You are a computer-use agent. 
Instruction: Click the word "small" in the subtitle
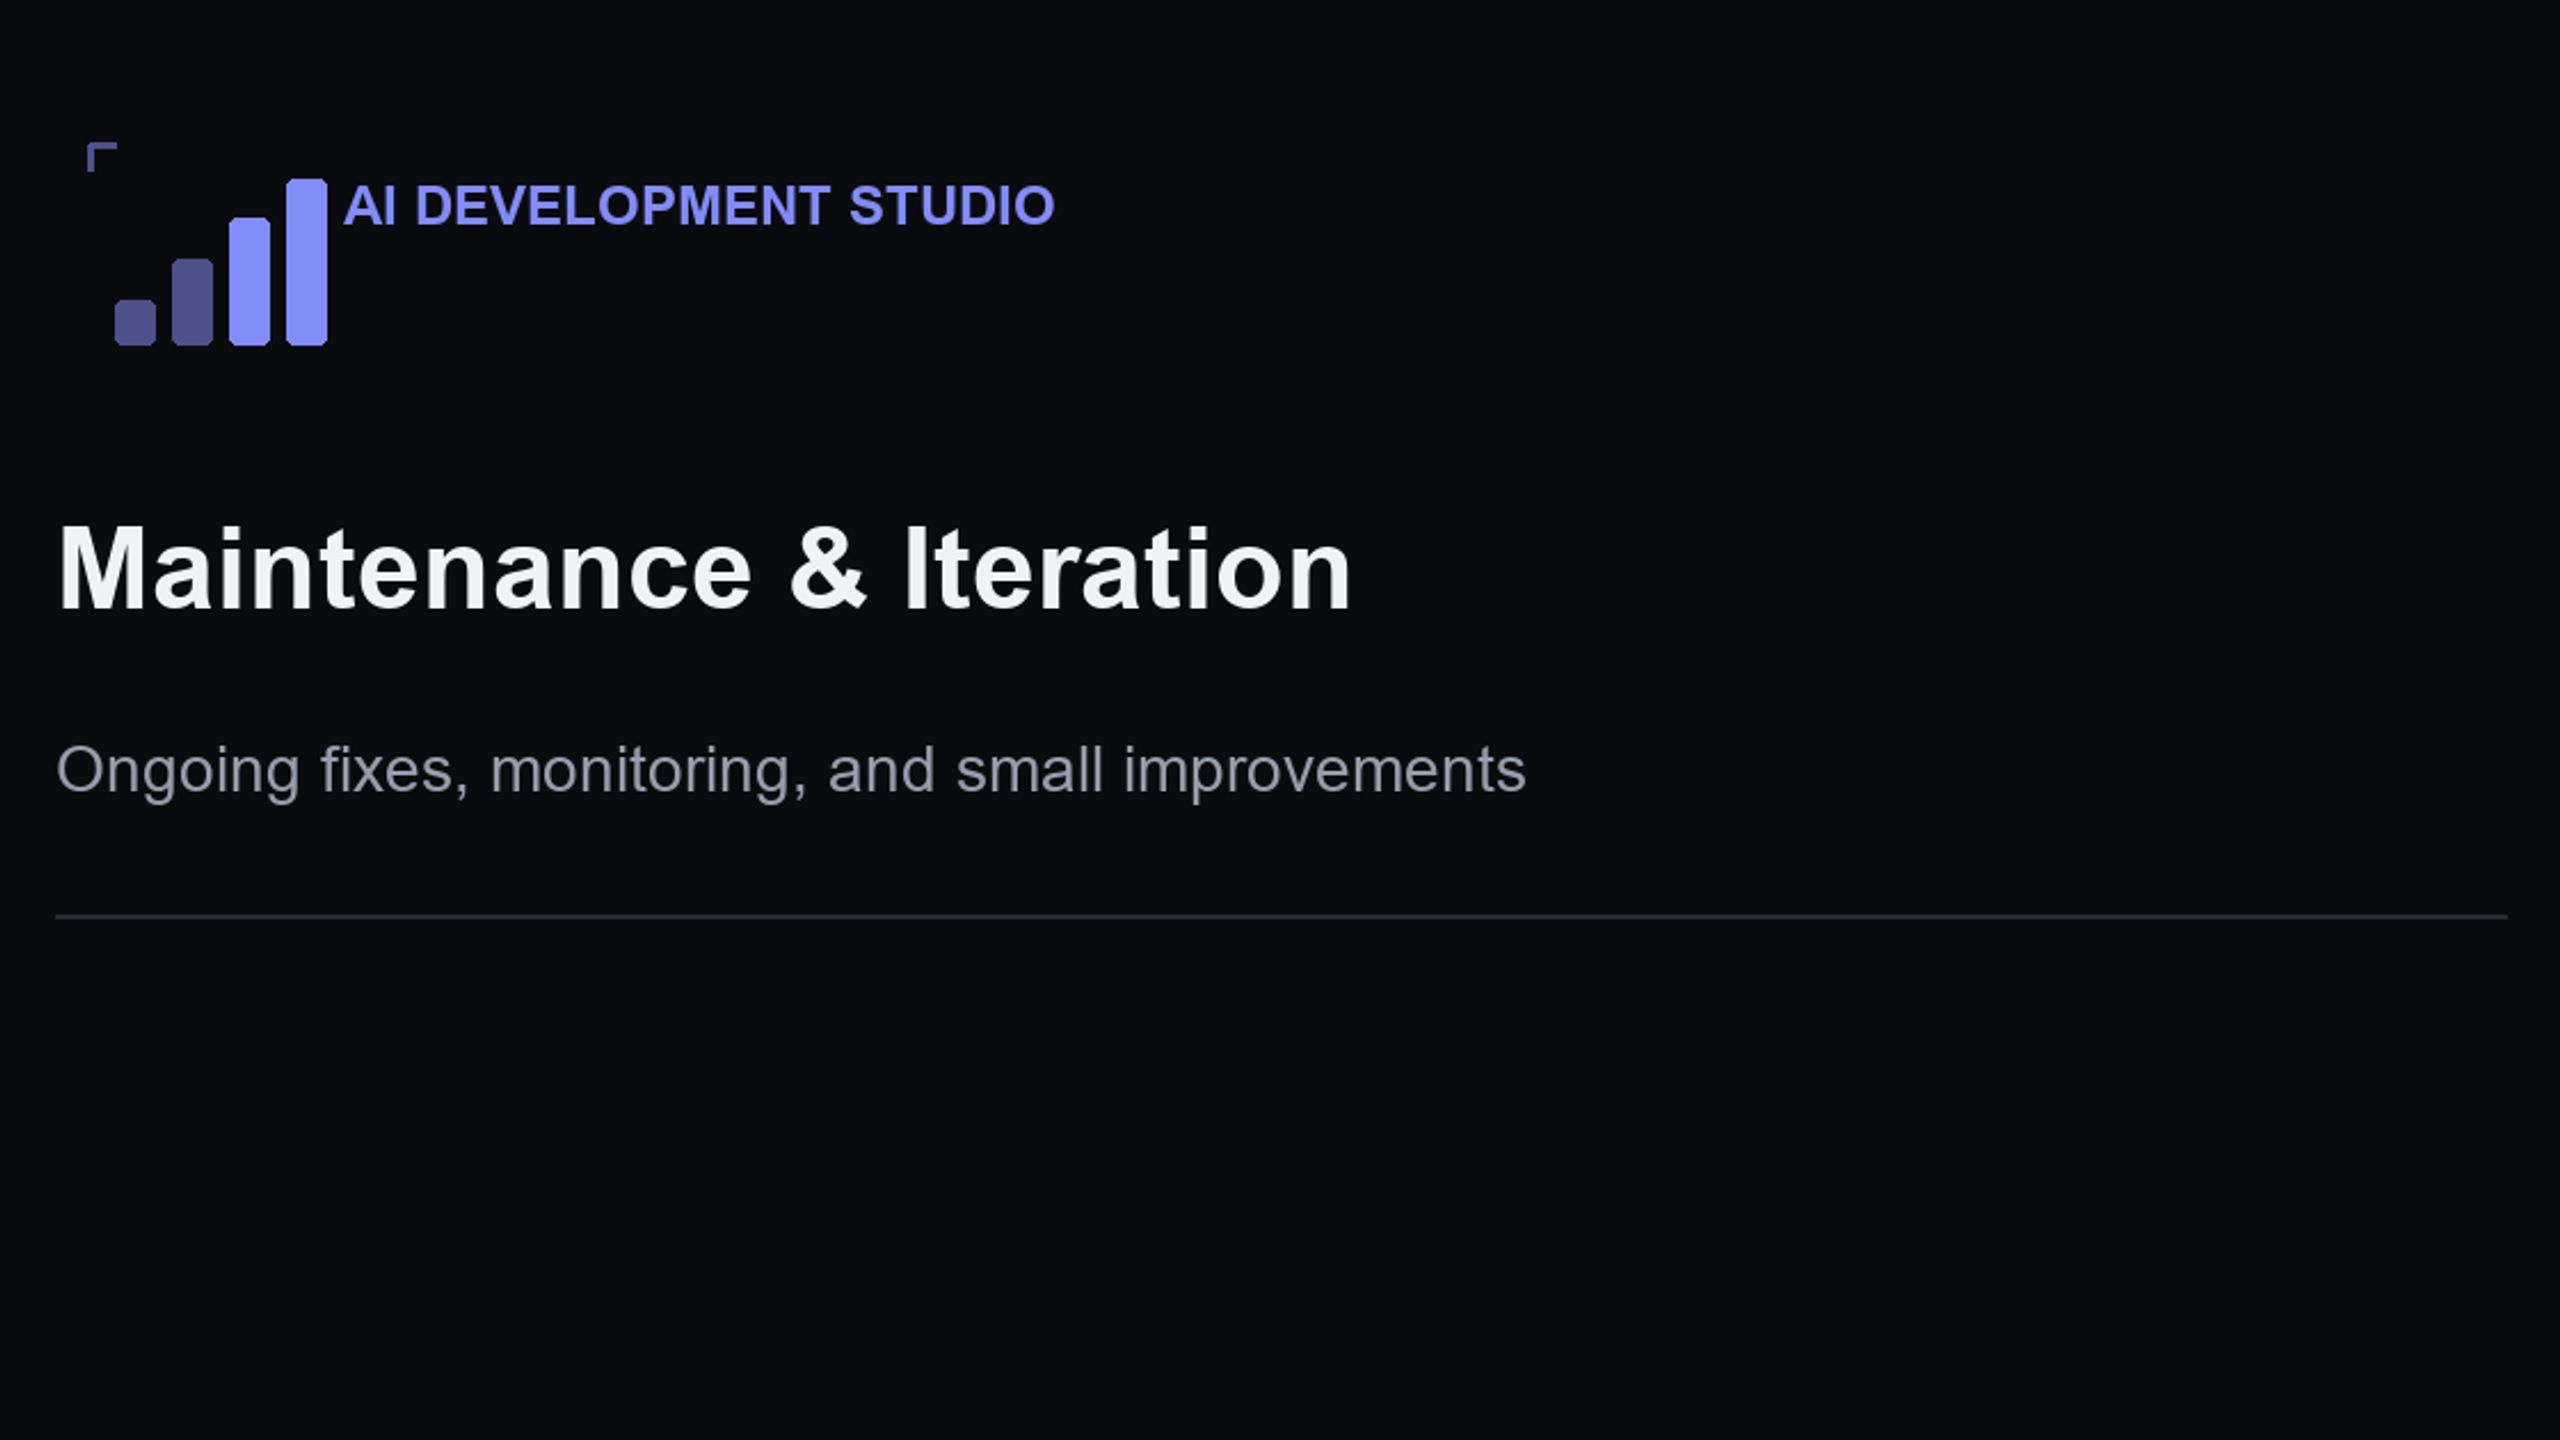pyautogui.click(x=1029, y=770)
